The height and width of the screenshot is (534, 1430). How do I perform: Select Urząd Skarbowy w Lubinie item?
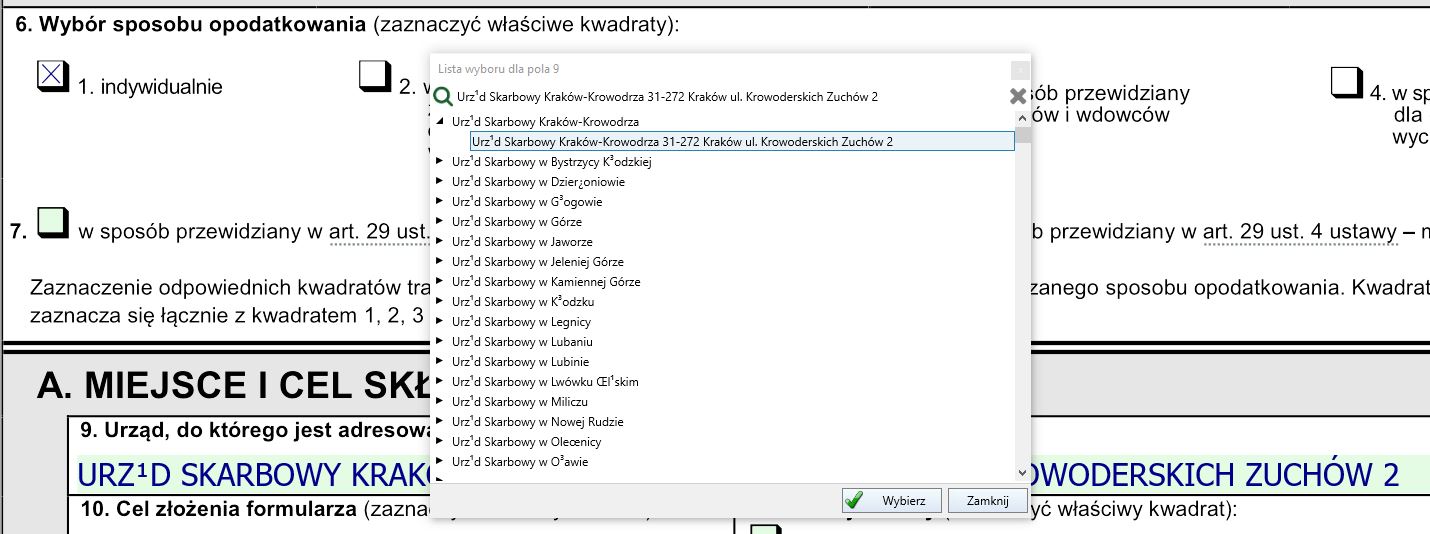click(520, 362)
